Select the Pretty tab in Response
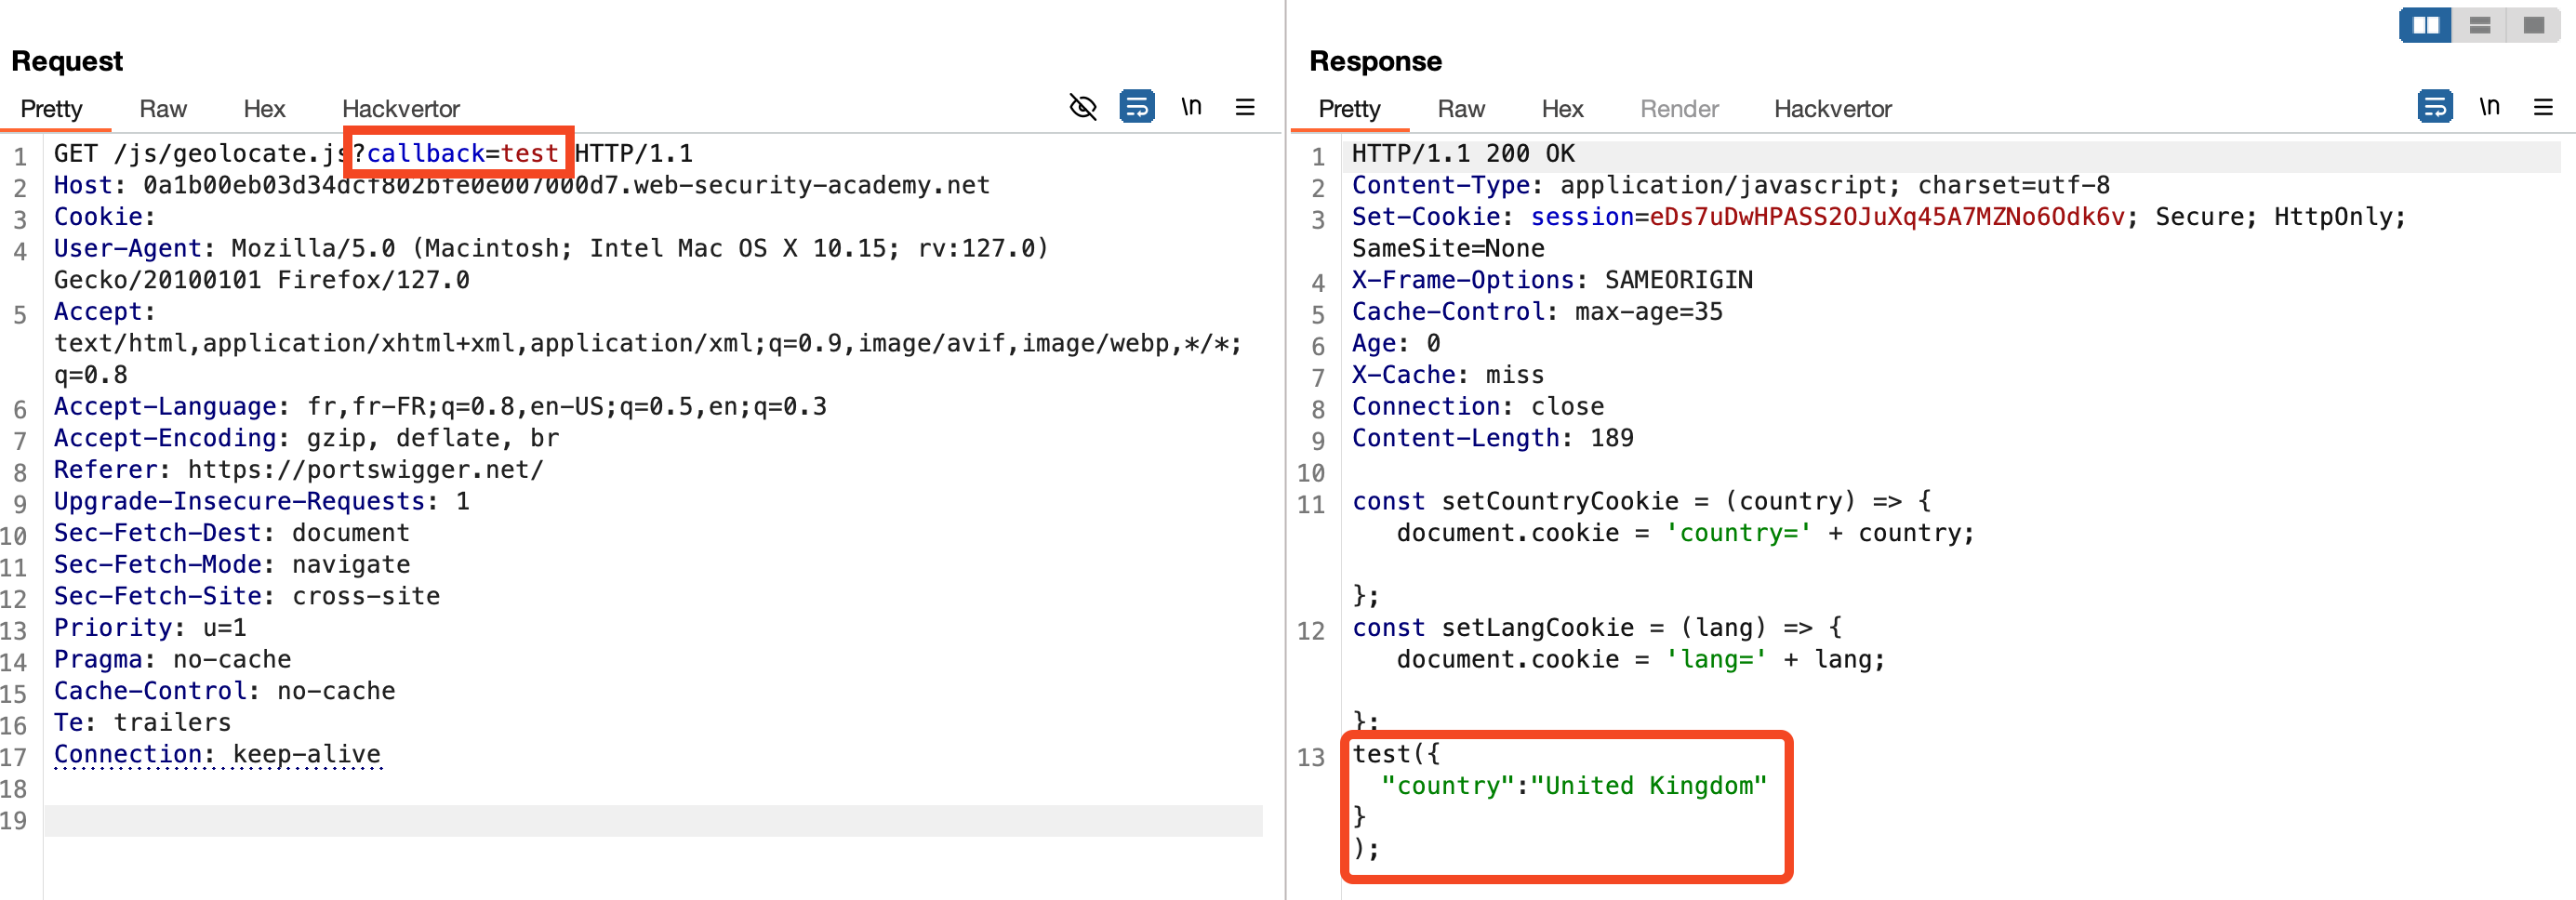 (1349, 109)
